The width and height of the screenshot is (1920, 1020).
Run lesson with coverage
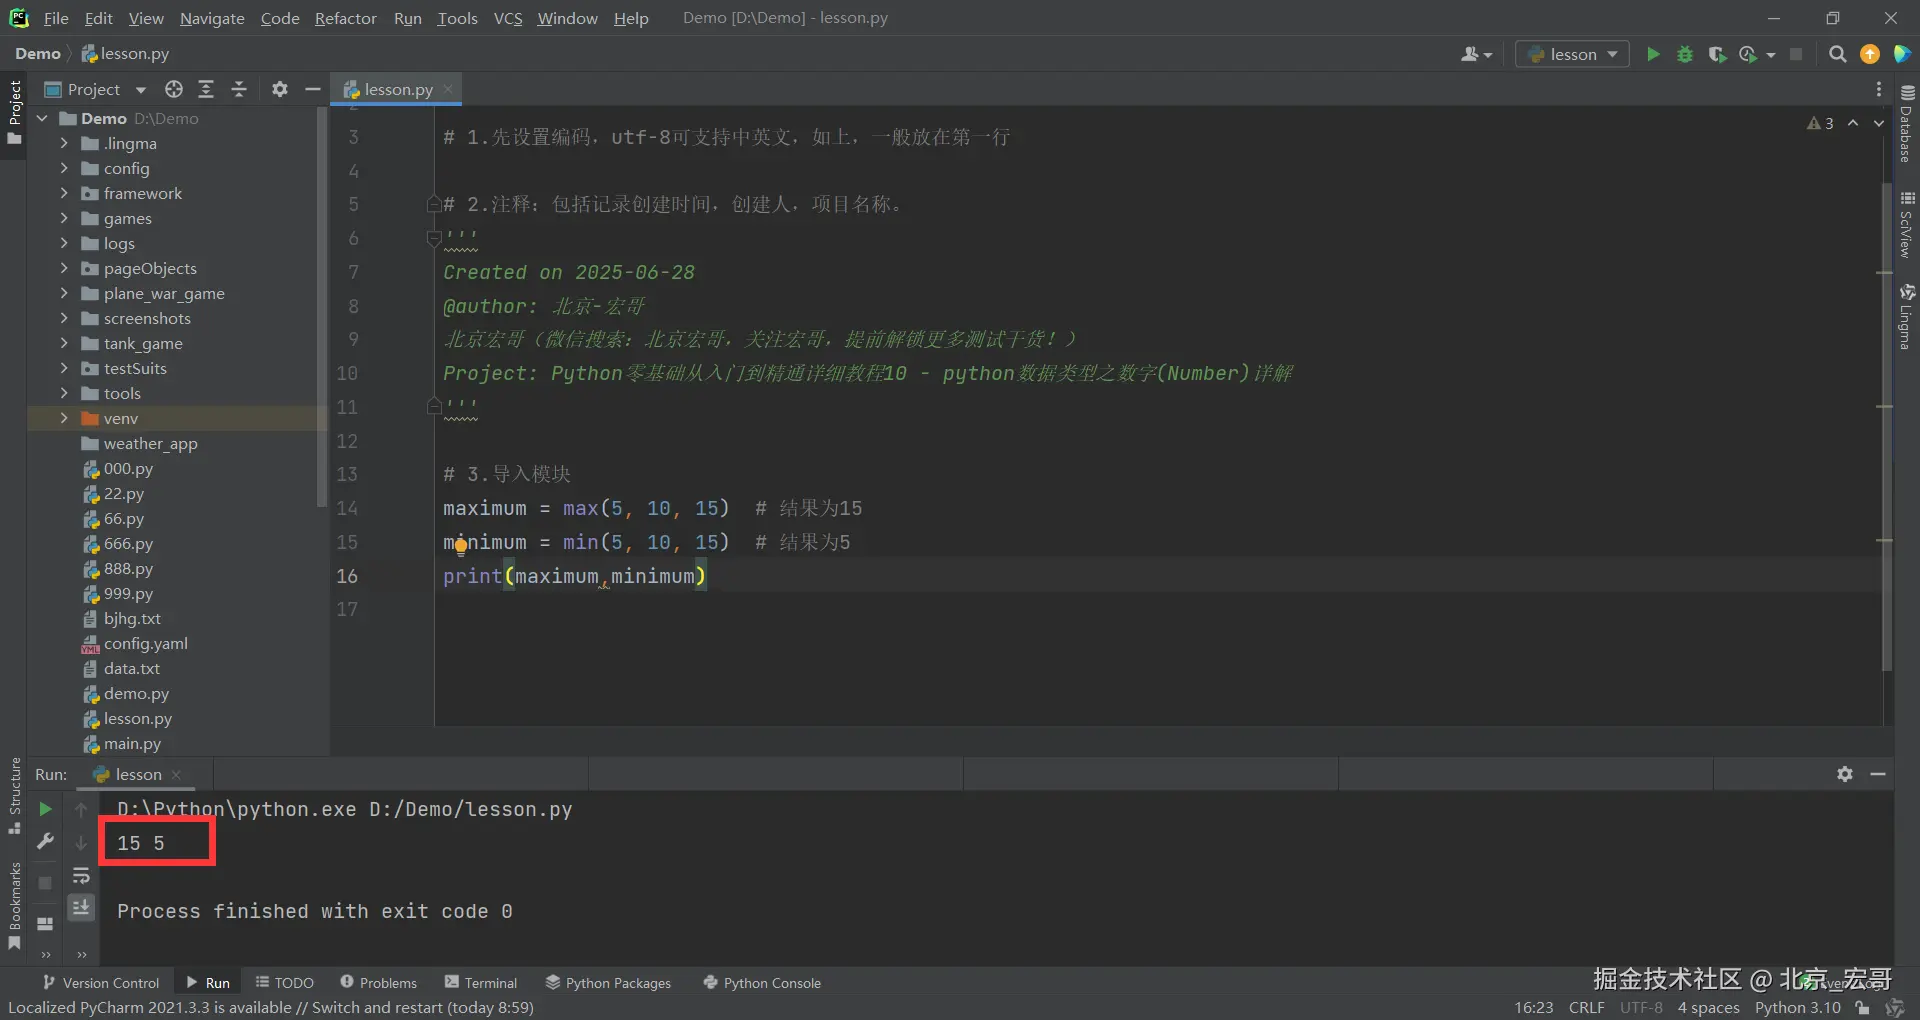point(1717,54)
